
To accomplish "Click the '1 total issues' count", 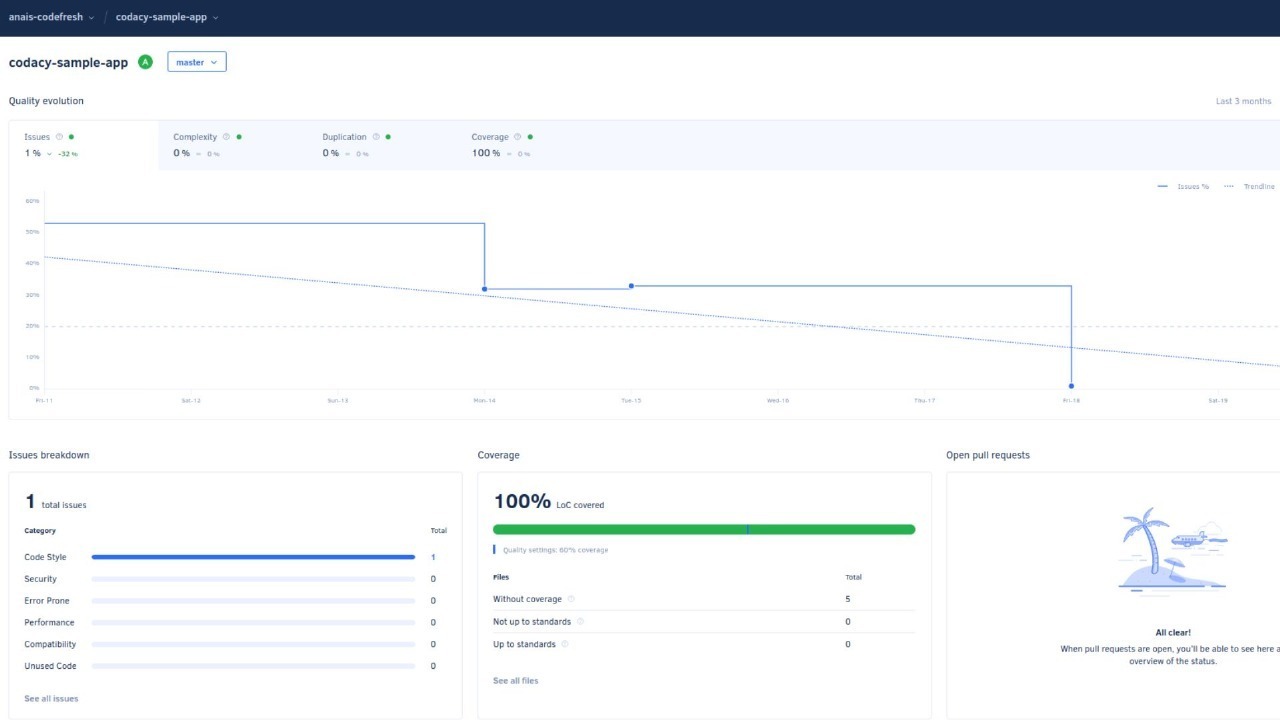I will point(56,503).
